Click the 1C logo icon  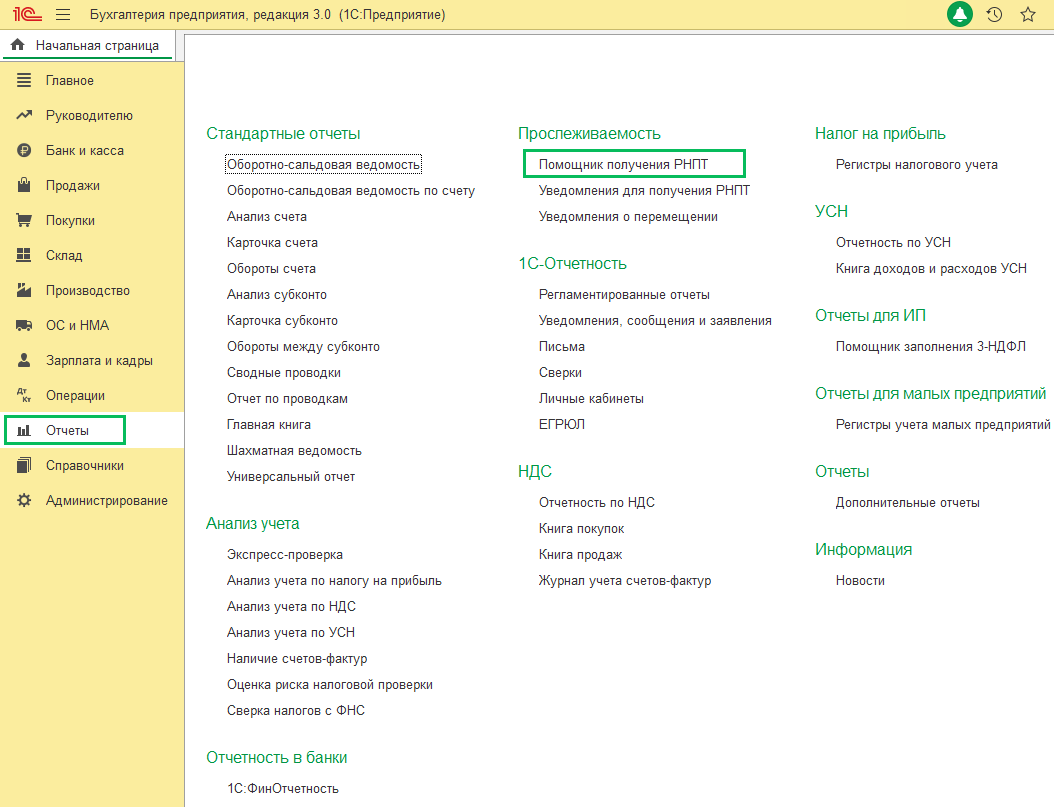coord(27,14)
